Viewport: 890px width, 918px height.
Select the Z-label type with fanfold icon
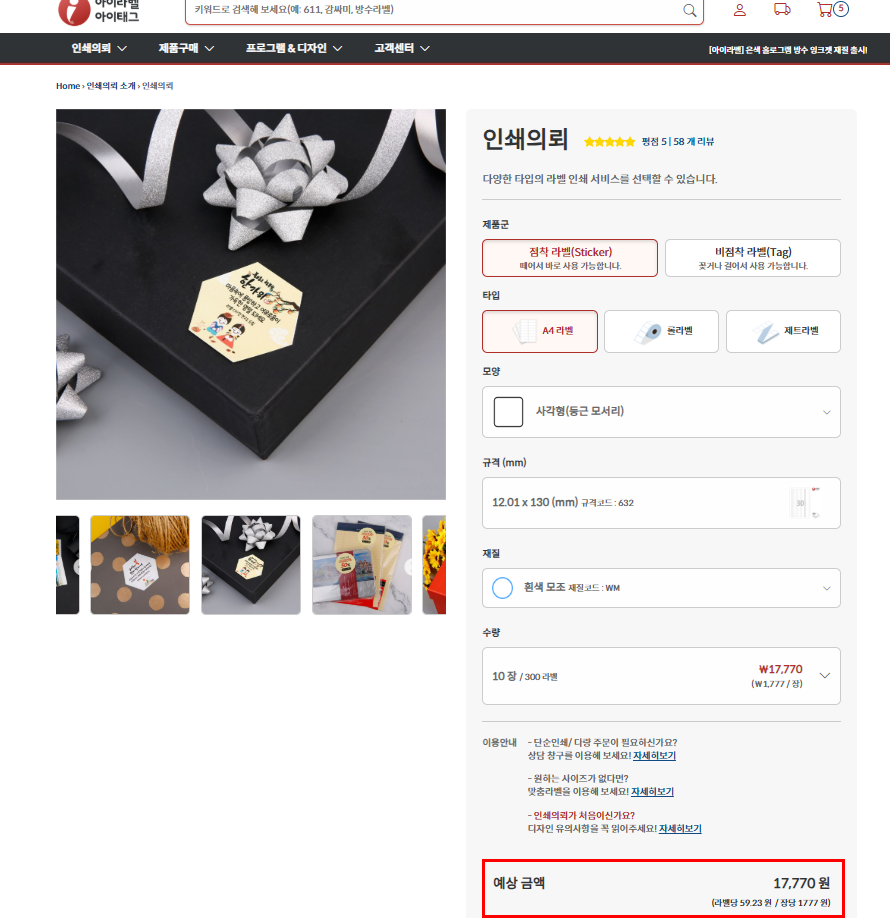[x=783, y=331]
